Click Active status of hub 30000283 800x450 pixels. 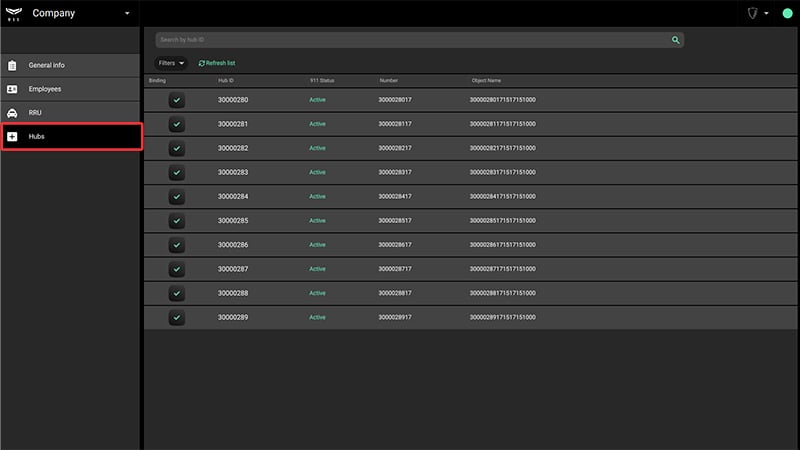317,172
